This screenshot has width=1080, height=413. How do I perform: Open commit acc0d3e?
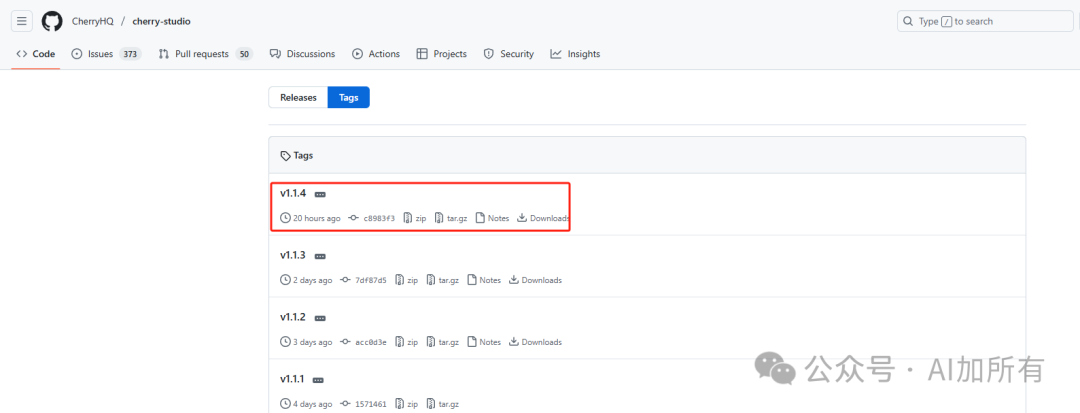364,342
